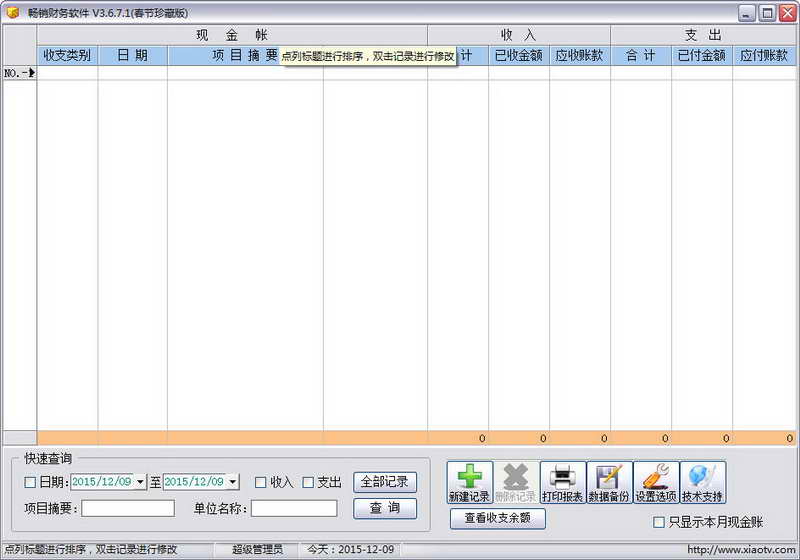Minimize the 畅销财务软件 window
The image size is (800, 560).
(x=746, y=13)
